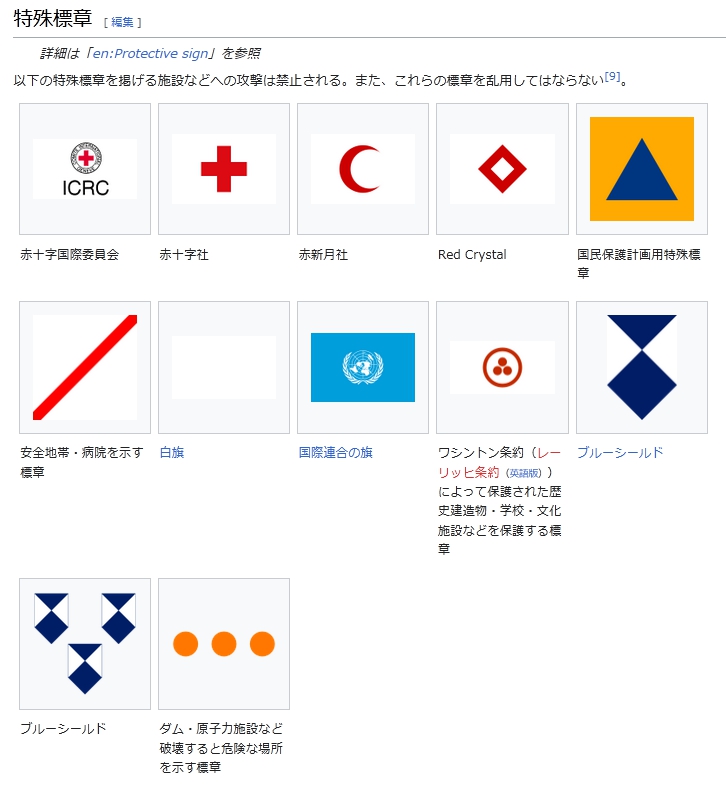The image size is (726, 788).
Task: Open the ICRC emblem image
Action: (85, 169)
